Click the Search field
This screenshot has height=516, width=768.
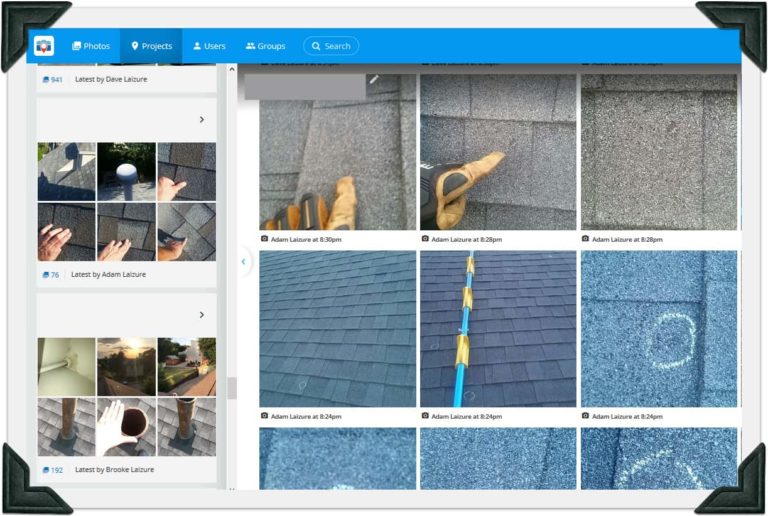click(331, 46)
